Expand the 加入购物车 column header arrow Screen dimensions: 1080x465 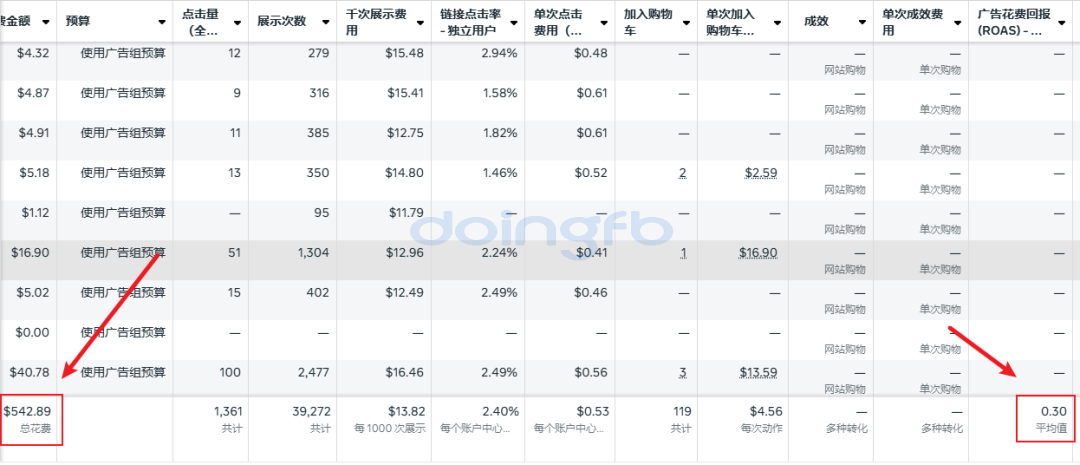[685, 22]
